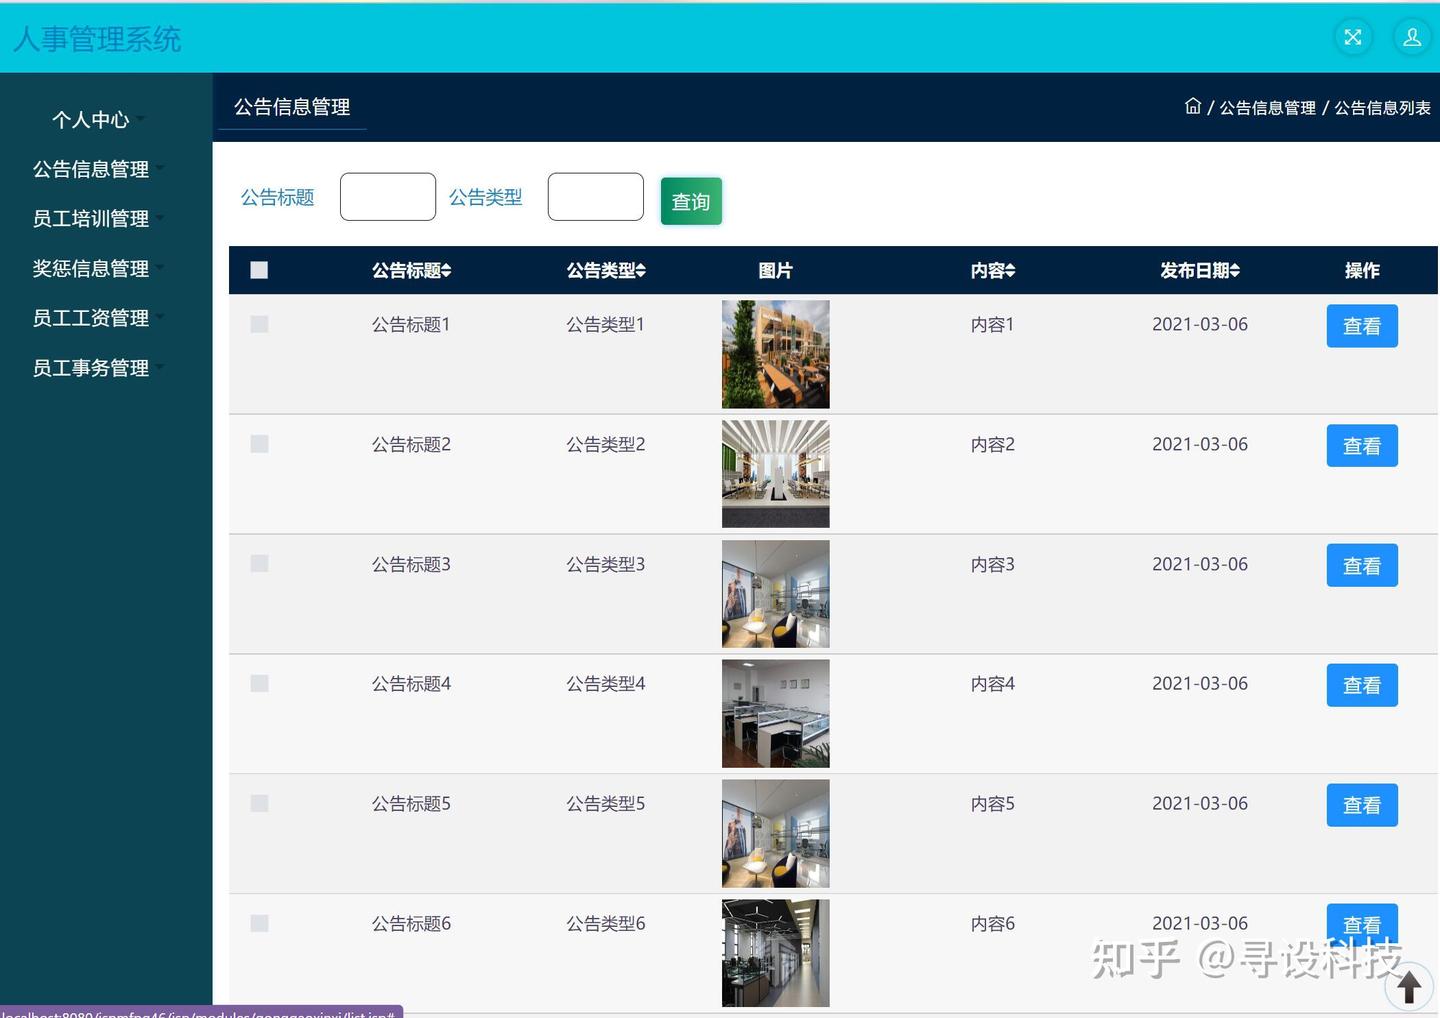Image resolution: width=1440 pixels, height=1018 pixels.
Task: Sort table by 内容 column arrows
Action: coord(1013,269)
